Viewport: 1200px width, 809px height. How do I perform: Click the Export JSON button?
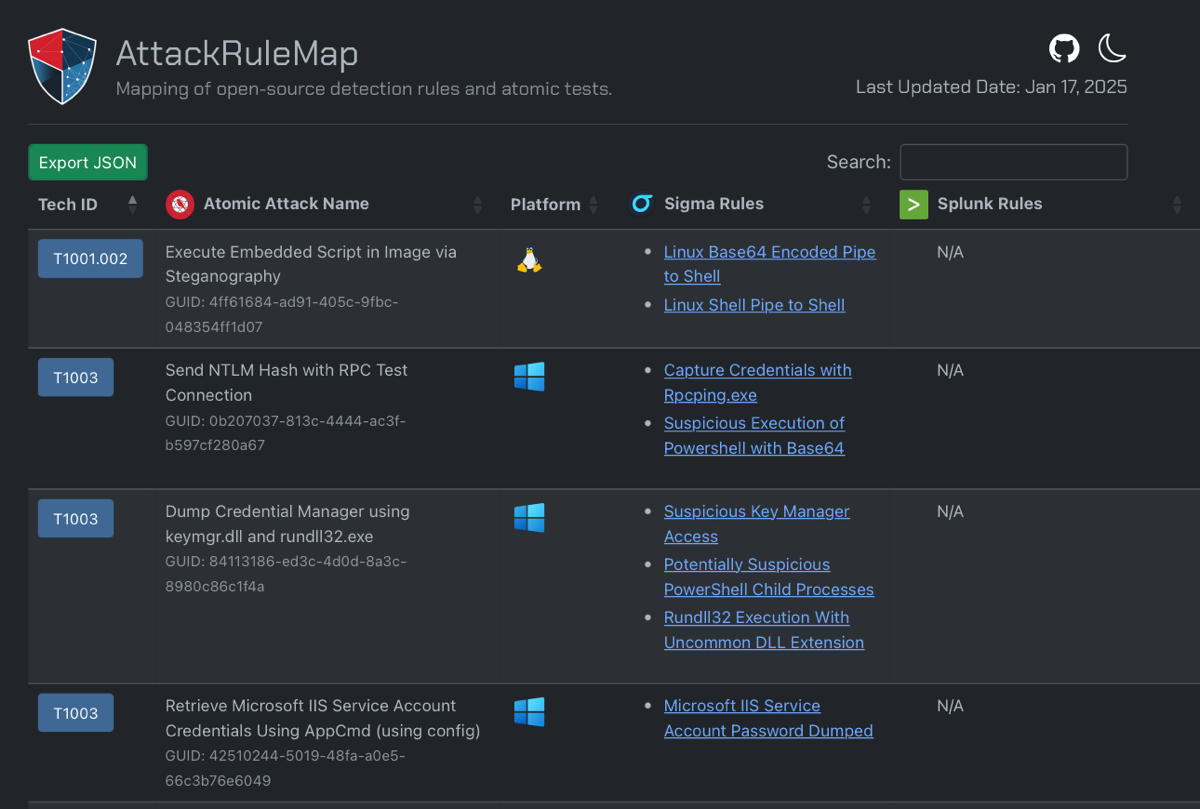point(88,162)
